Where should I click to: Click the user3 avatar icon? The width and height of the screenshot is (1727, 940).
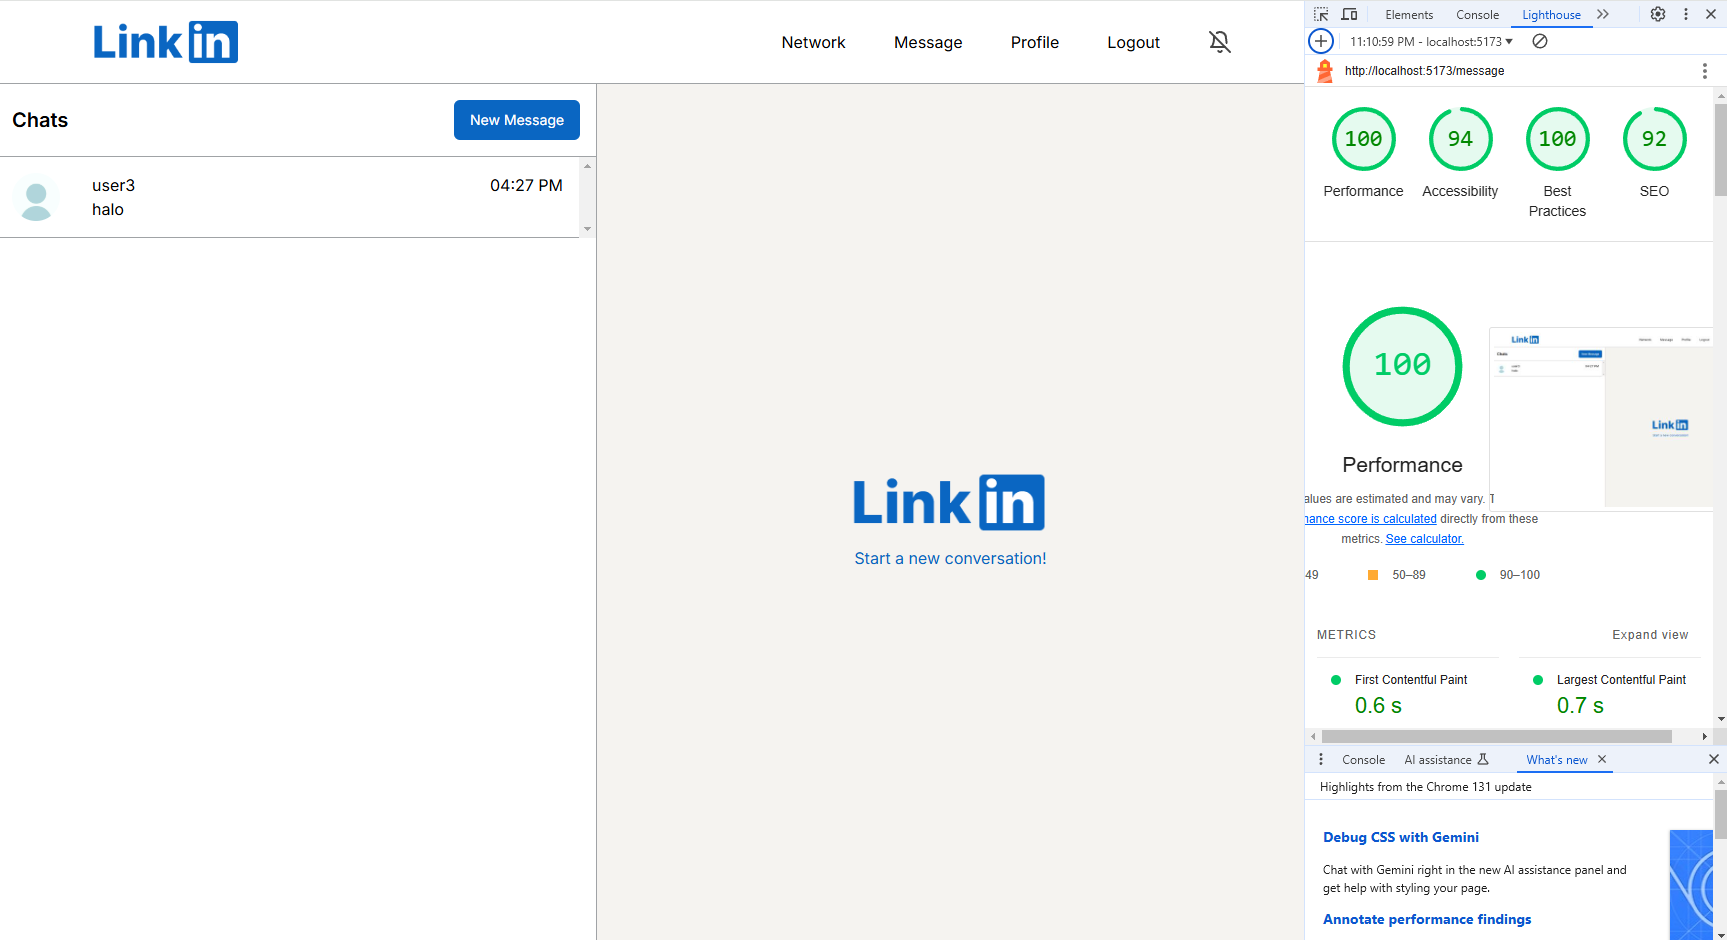click(x=37, y=198)
